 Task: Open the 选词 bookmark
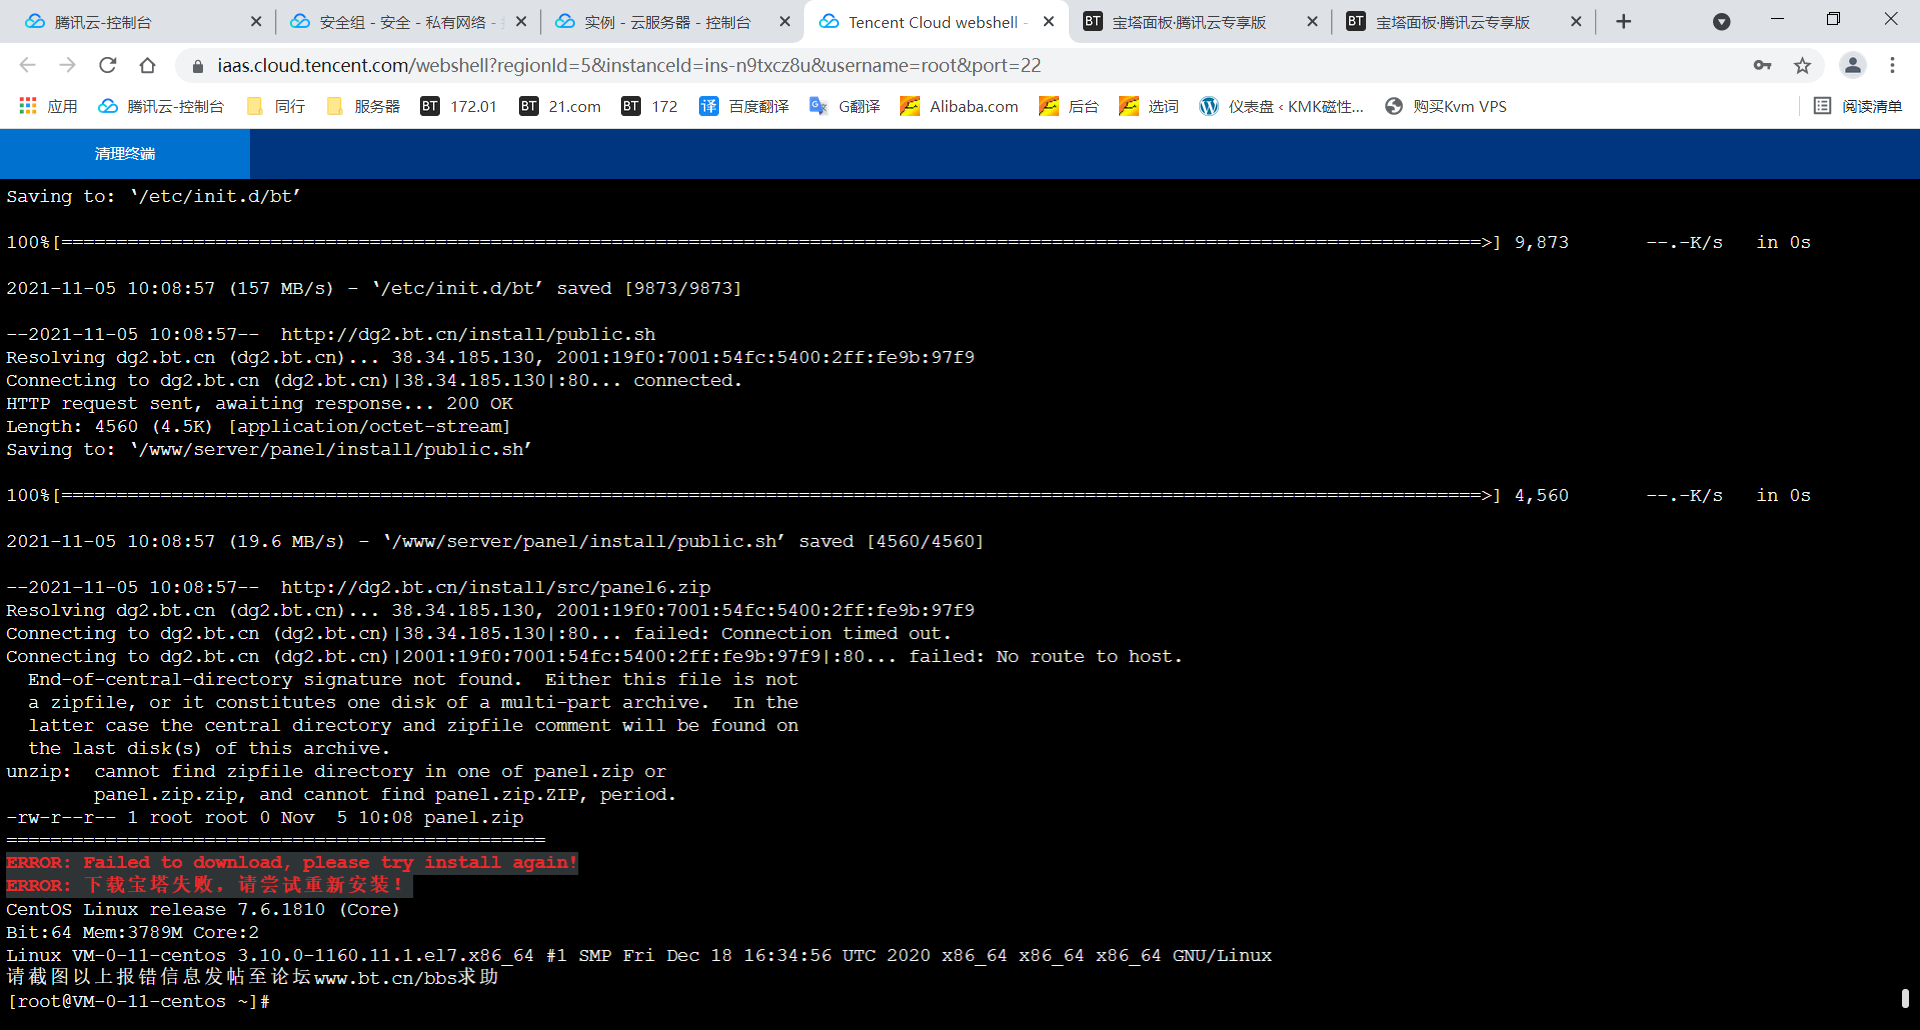coord(1149,106)
